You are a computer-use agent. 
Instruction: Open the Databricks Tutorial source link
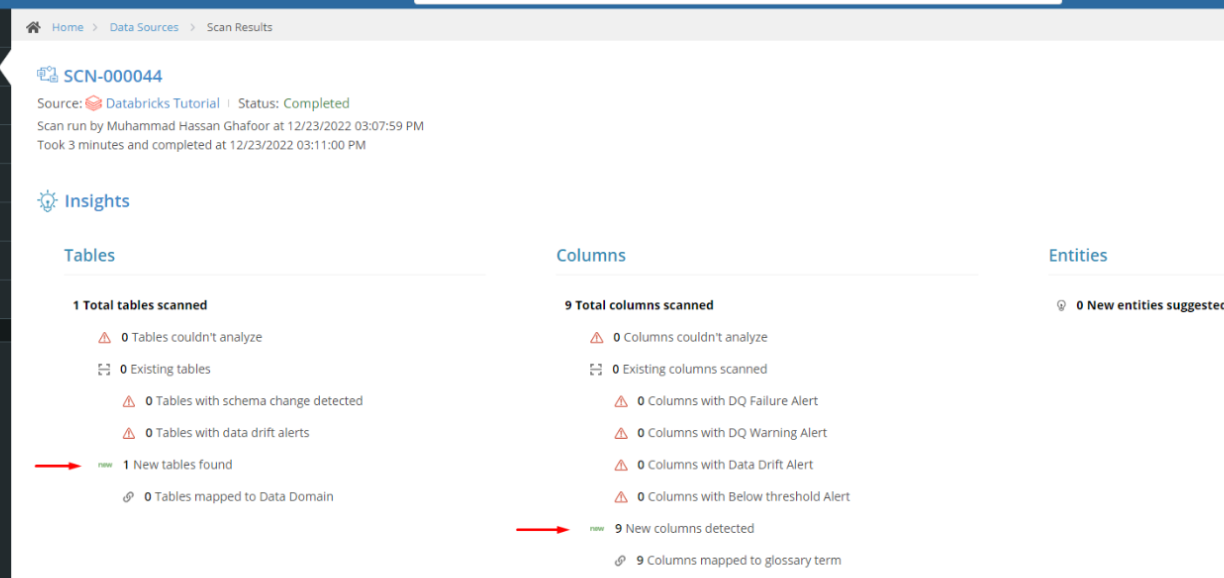[x=163, y=103]
